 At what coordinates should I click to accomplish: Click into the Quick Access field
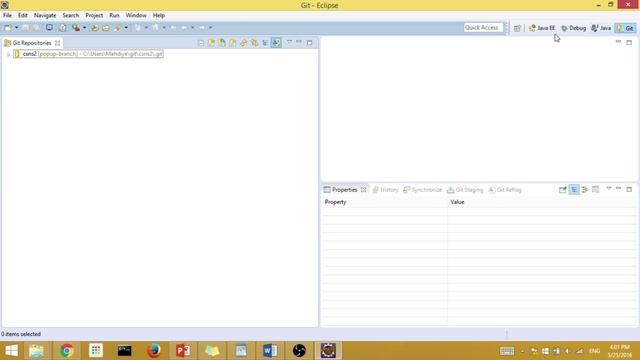pos(483,28)
